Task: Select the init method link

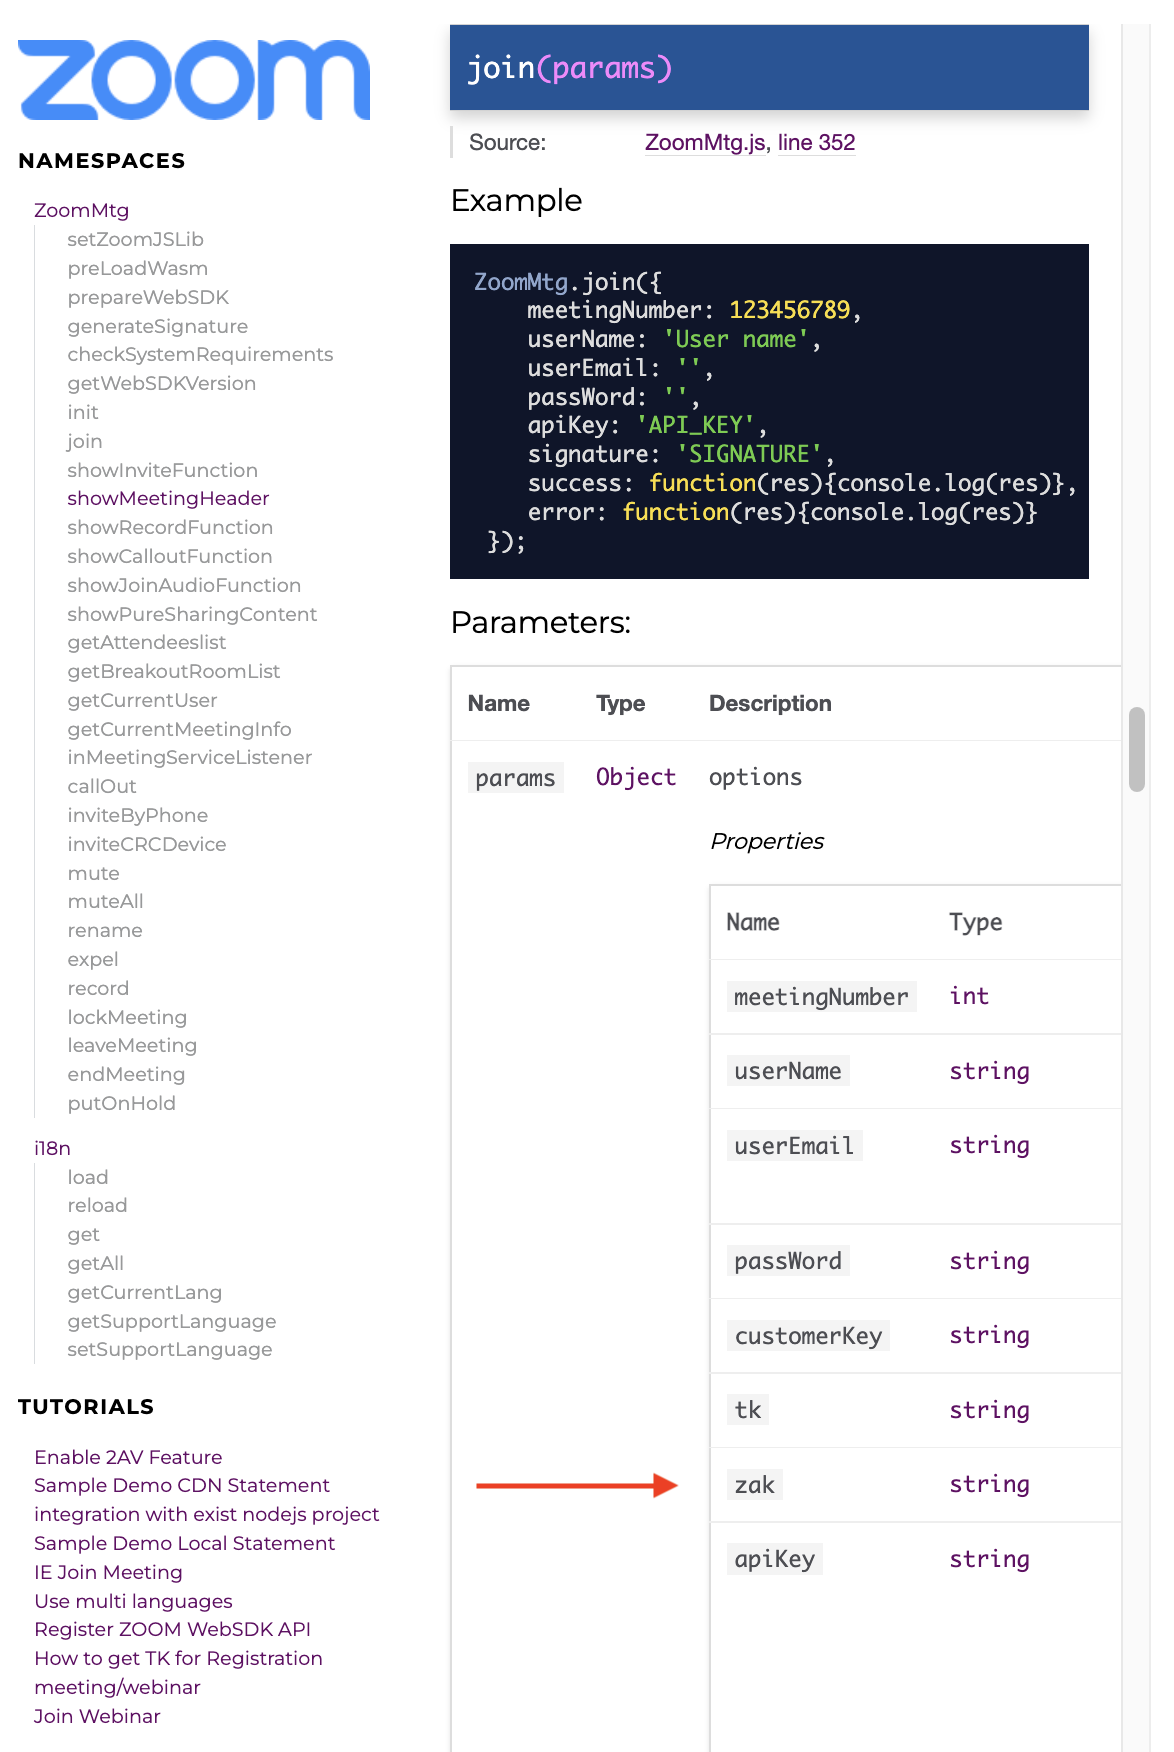Action: pyautogui.click(x=83, y=412)
